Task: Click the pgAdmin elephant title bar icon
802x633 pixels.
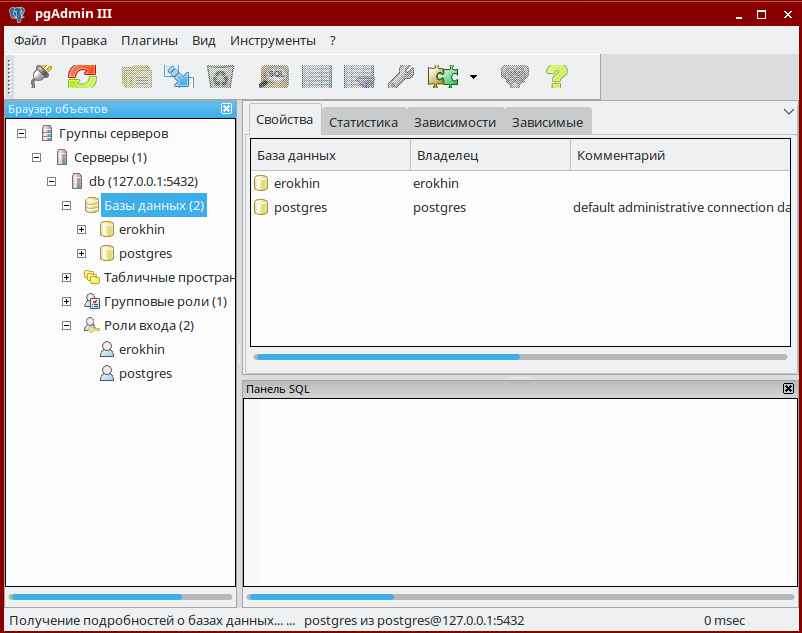Action: (17, 14)
